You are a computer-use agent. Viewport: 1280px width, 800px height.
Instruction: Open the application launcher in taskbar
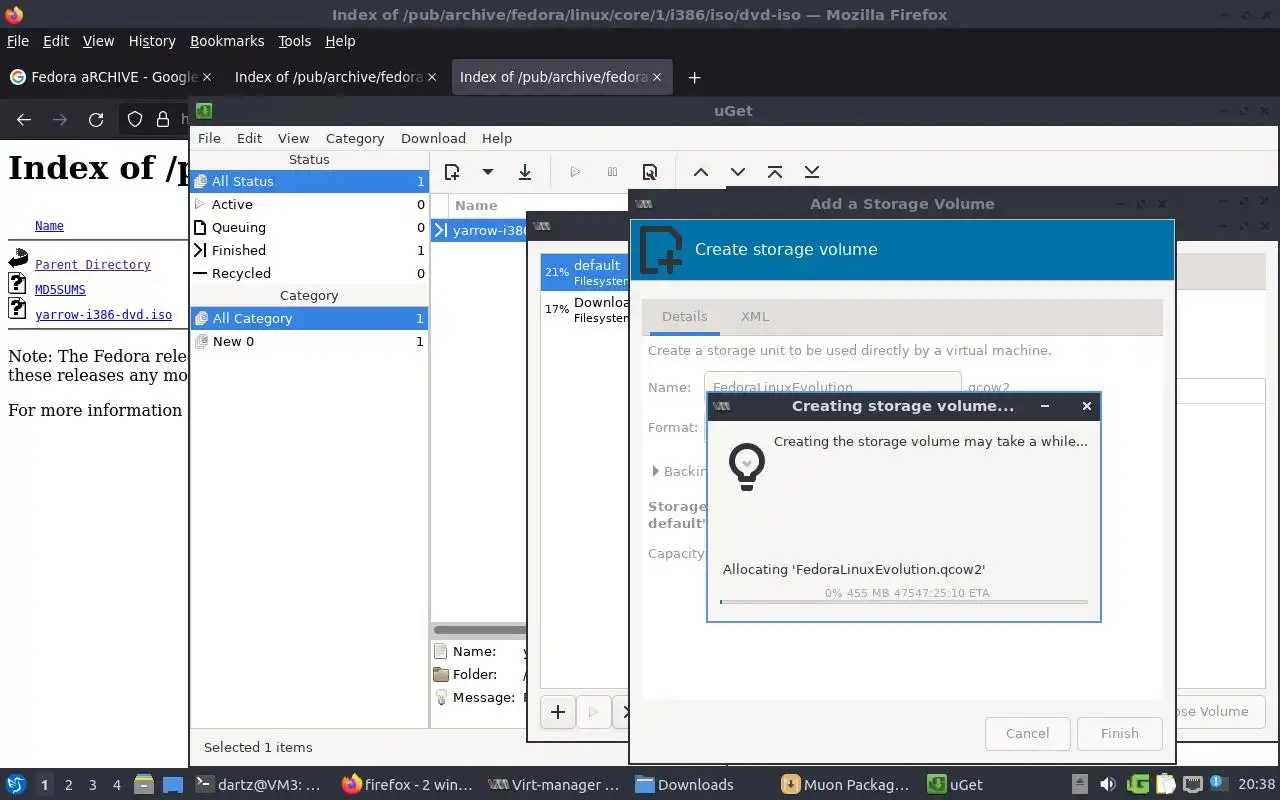[x=16, y=785]
